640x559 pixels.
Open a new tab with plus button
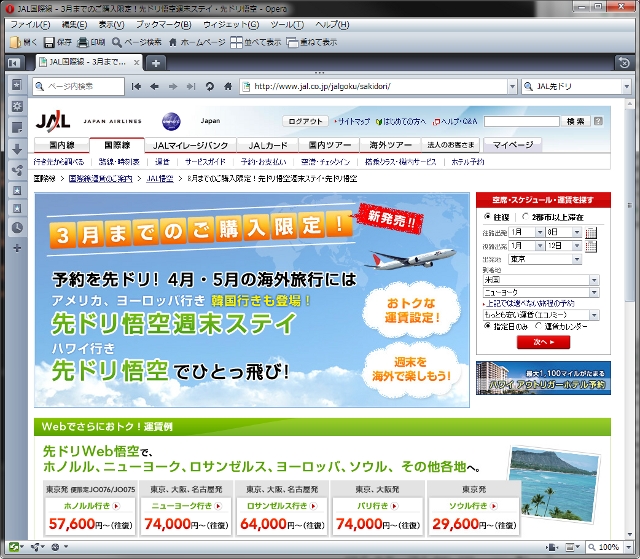click(x=156, y=63)
